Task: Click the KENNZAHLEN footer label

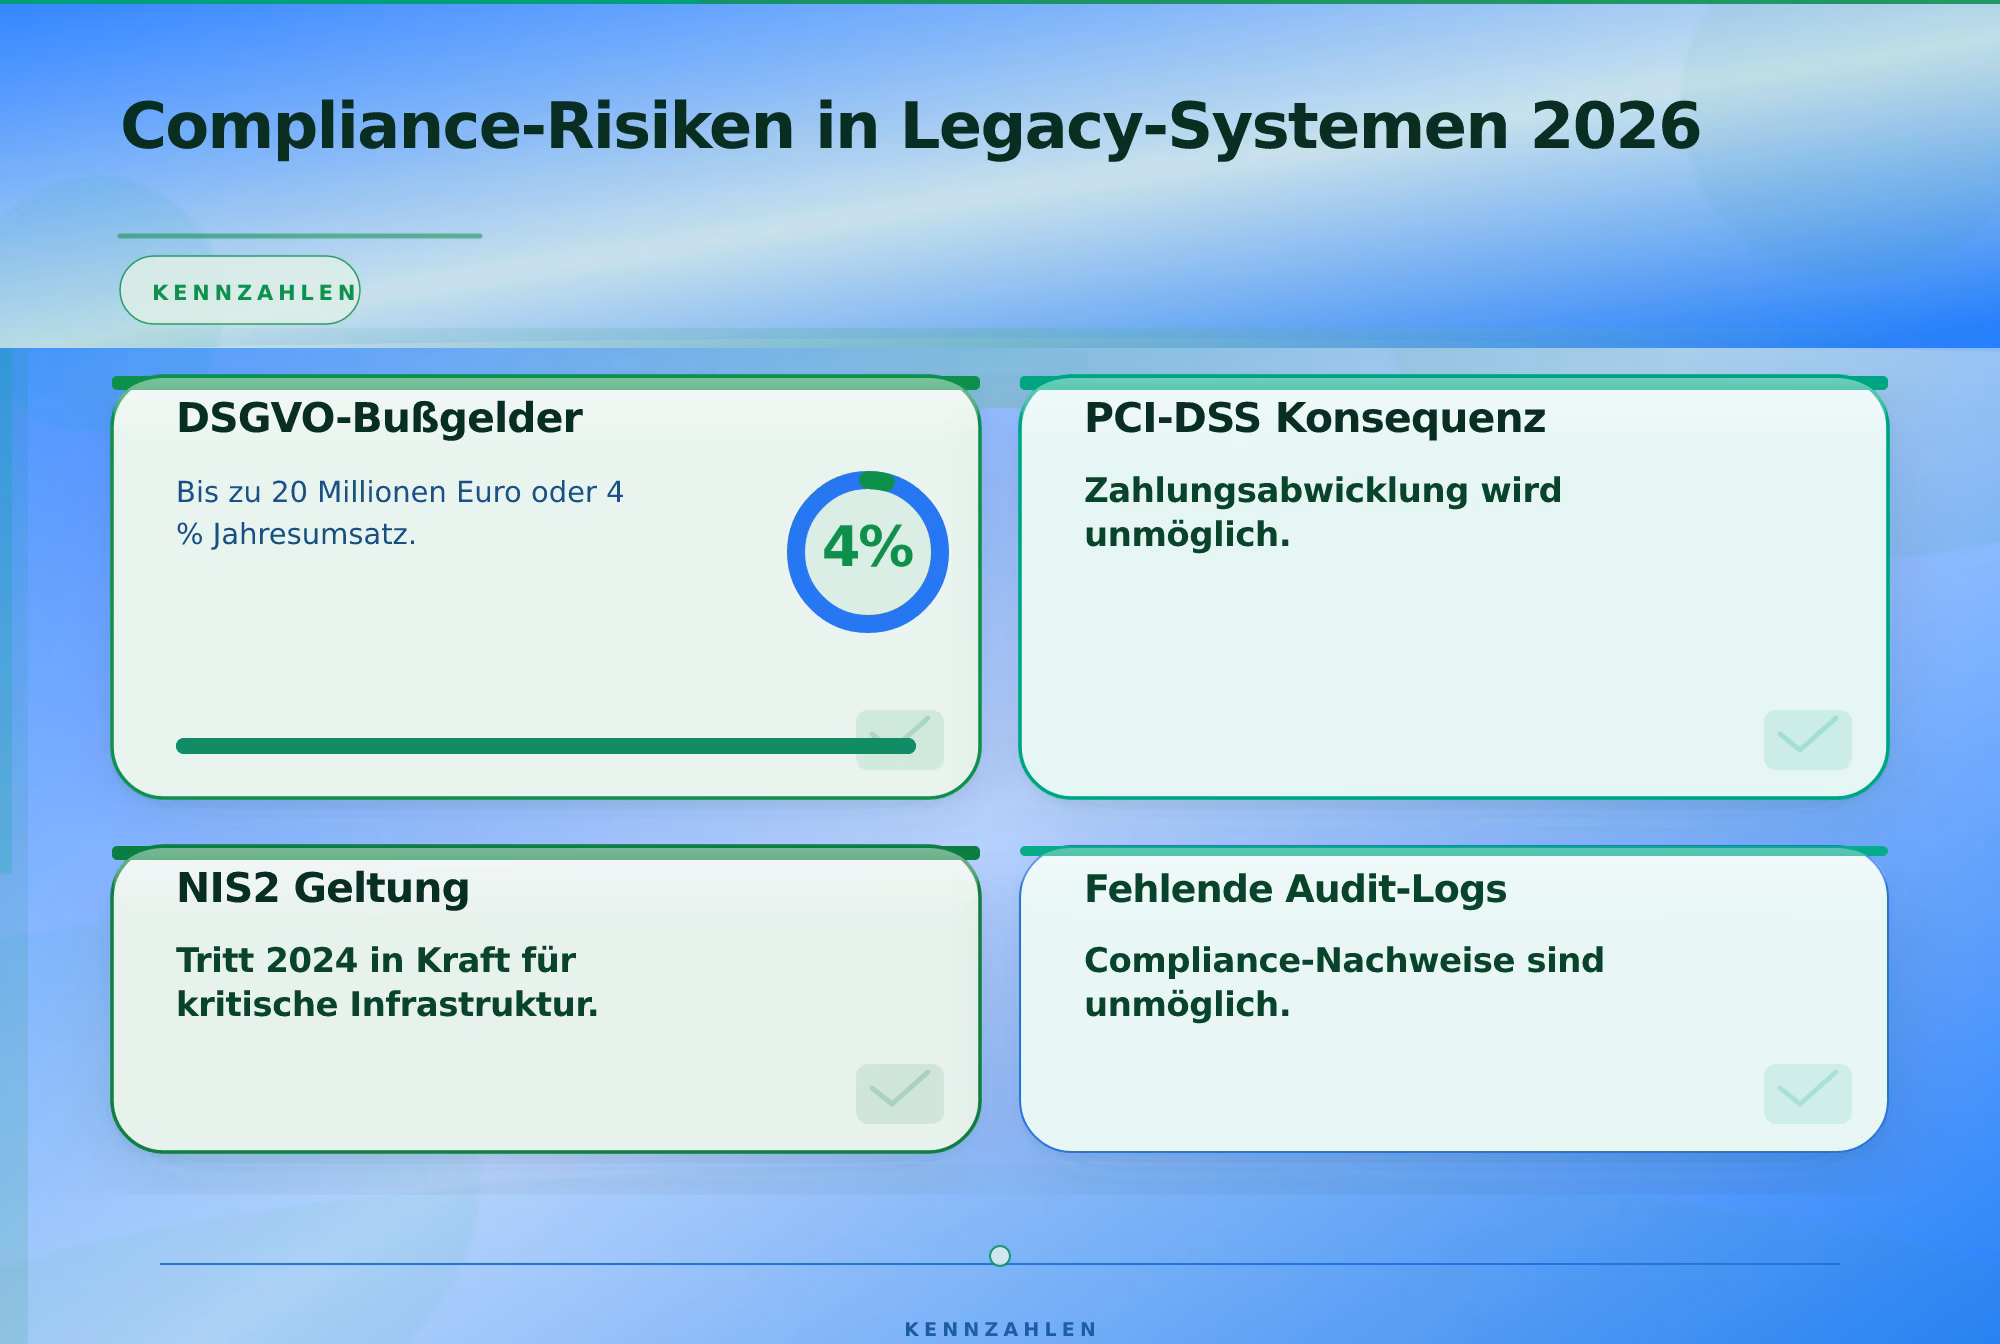Action: click(x=1000, y=1329)
